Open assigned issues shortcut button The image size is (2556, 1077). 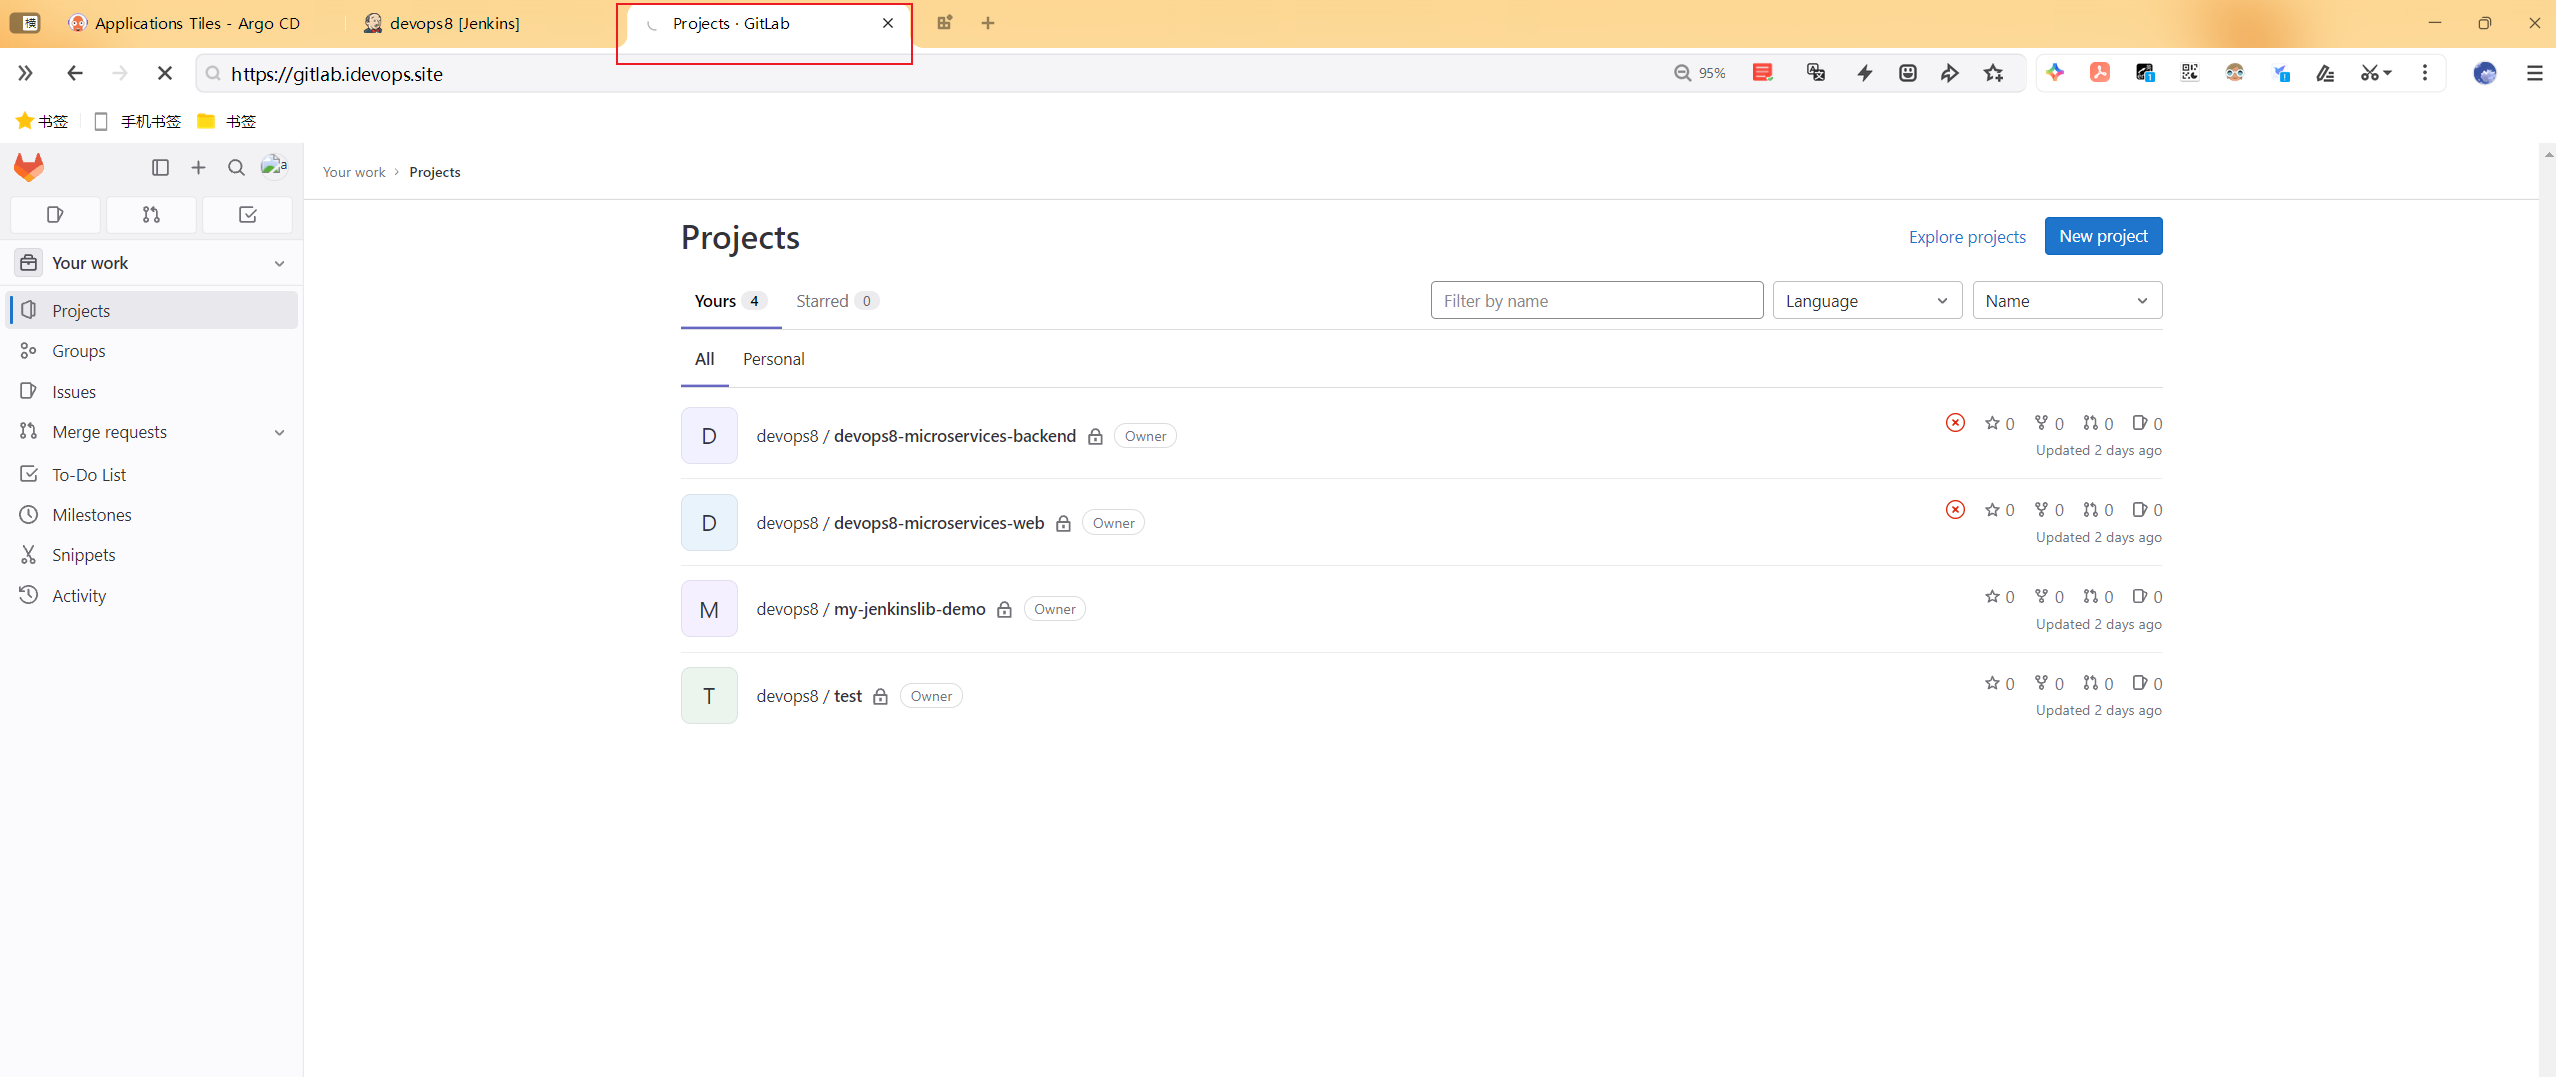[55, 214]
